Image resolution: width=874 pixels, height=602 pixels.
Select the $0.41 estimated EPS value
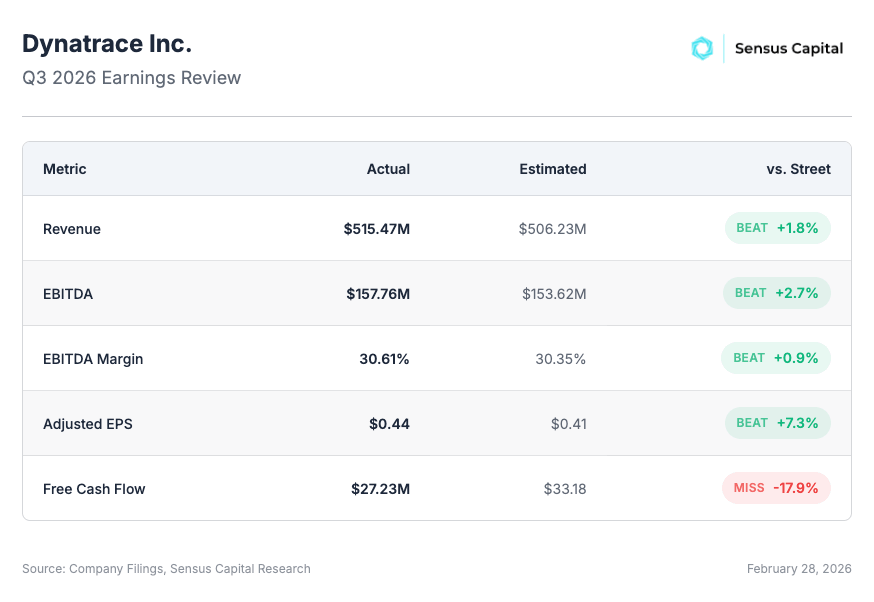pyautogui.click(x=569, y=424)
